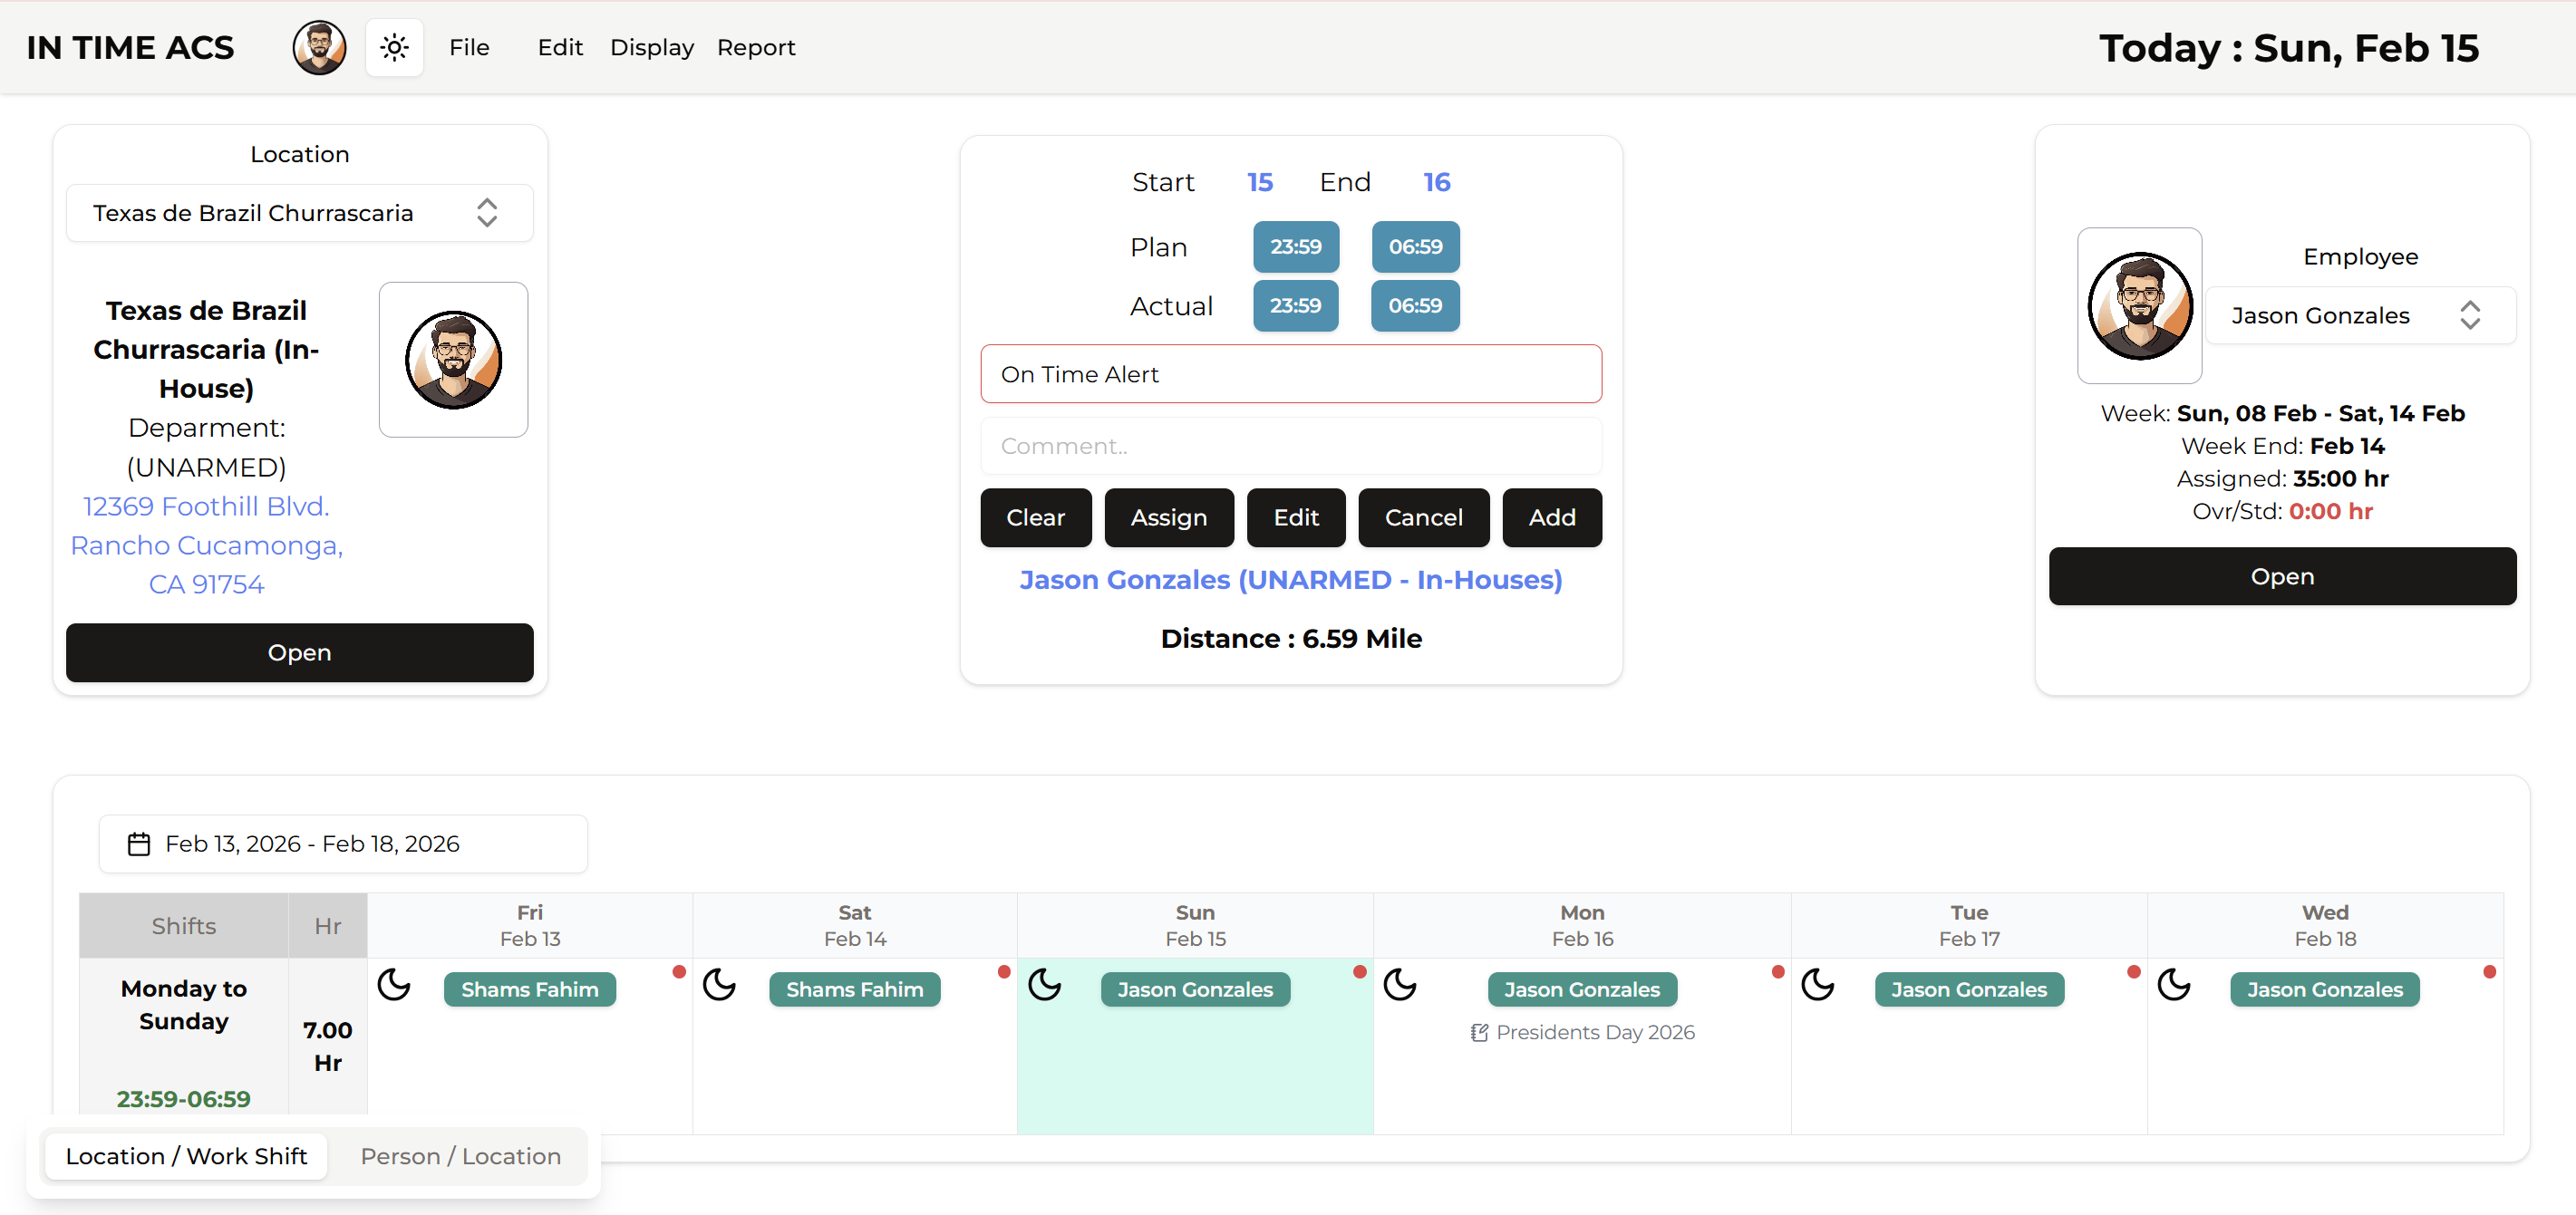Image resolution: width=2576 pixels, height=1215 pixels.
Task: Click the Presidents Day 2026 note icon
Action: 1479,1032
